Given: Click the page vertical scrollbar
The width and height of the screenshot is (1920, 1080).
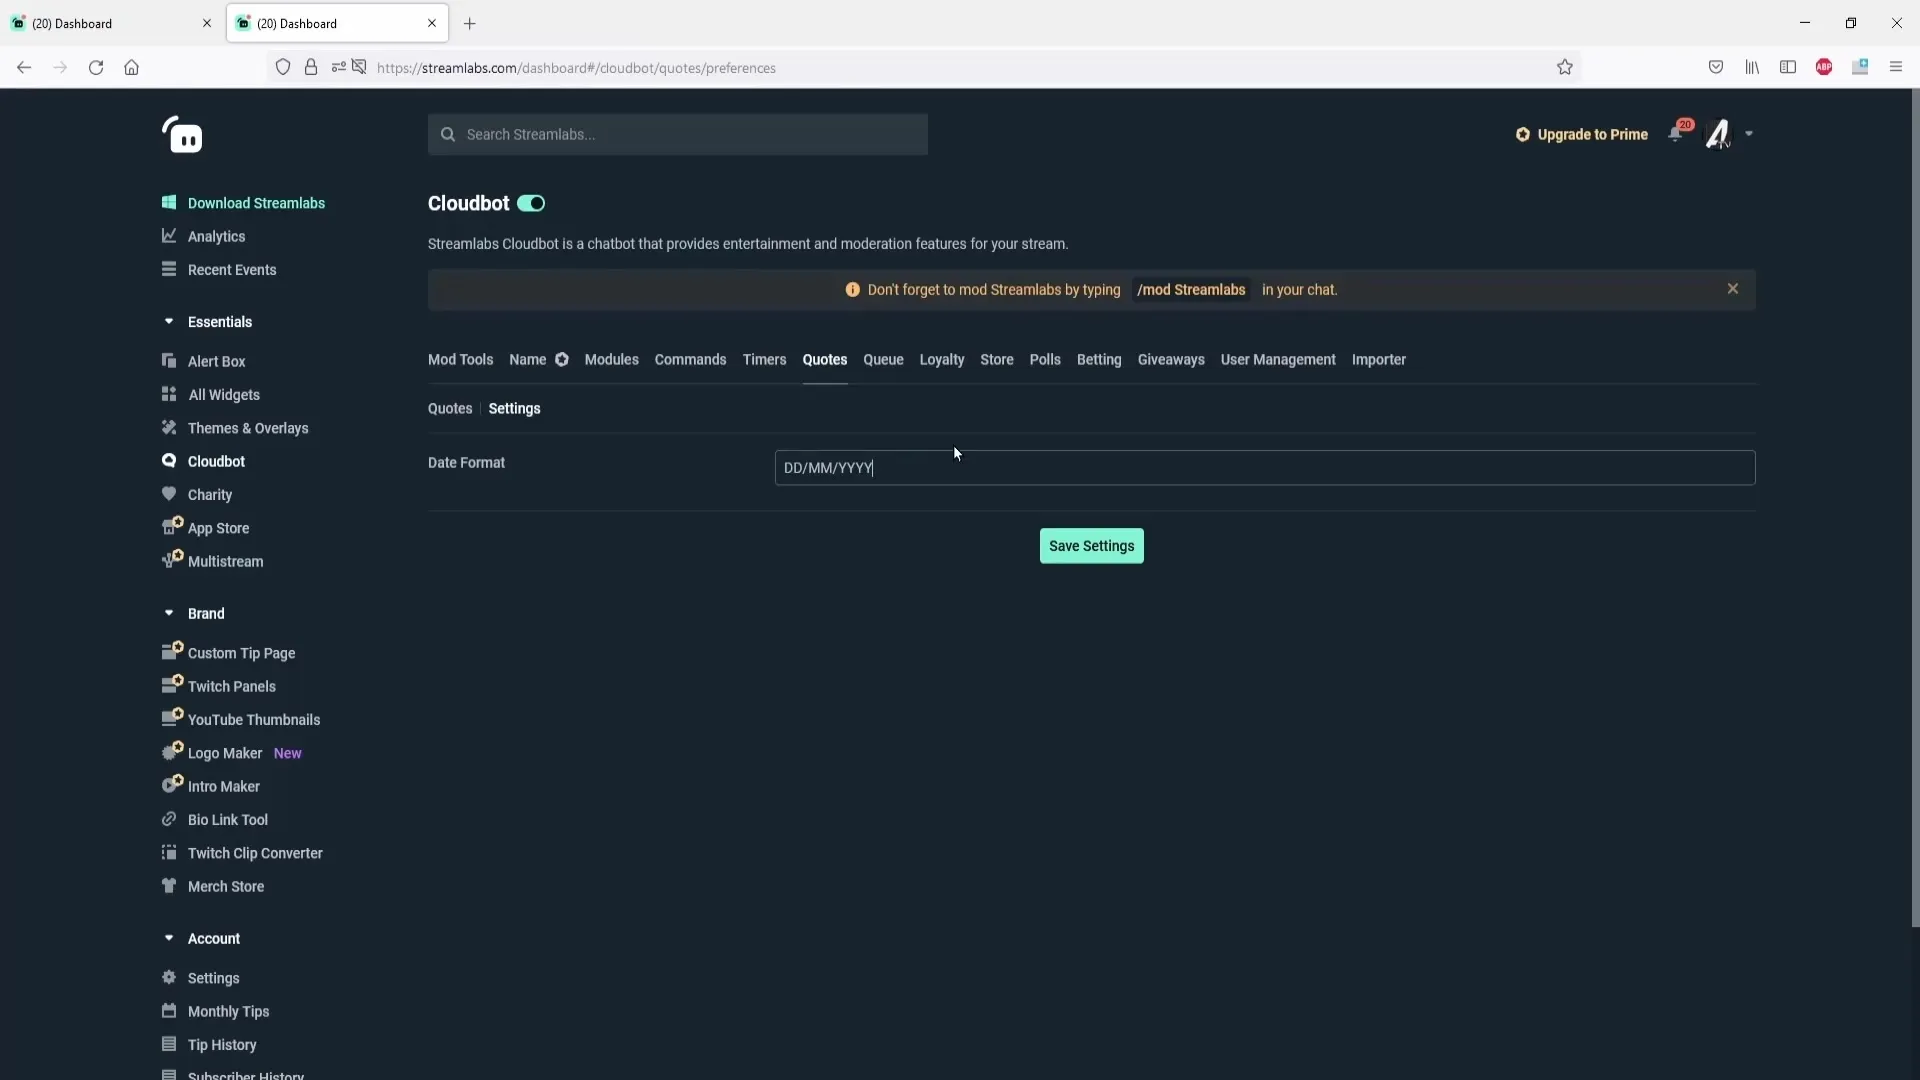Looking at the screenshot, I should coord(1915,508).
